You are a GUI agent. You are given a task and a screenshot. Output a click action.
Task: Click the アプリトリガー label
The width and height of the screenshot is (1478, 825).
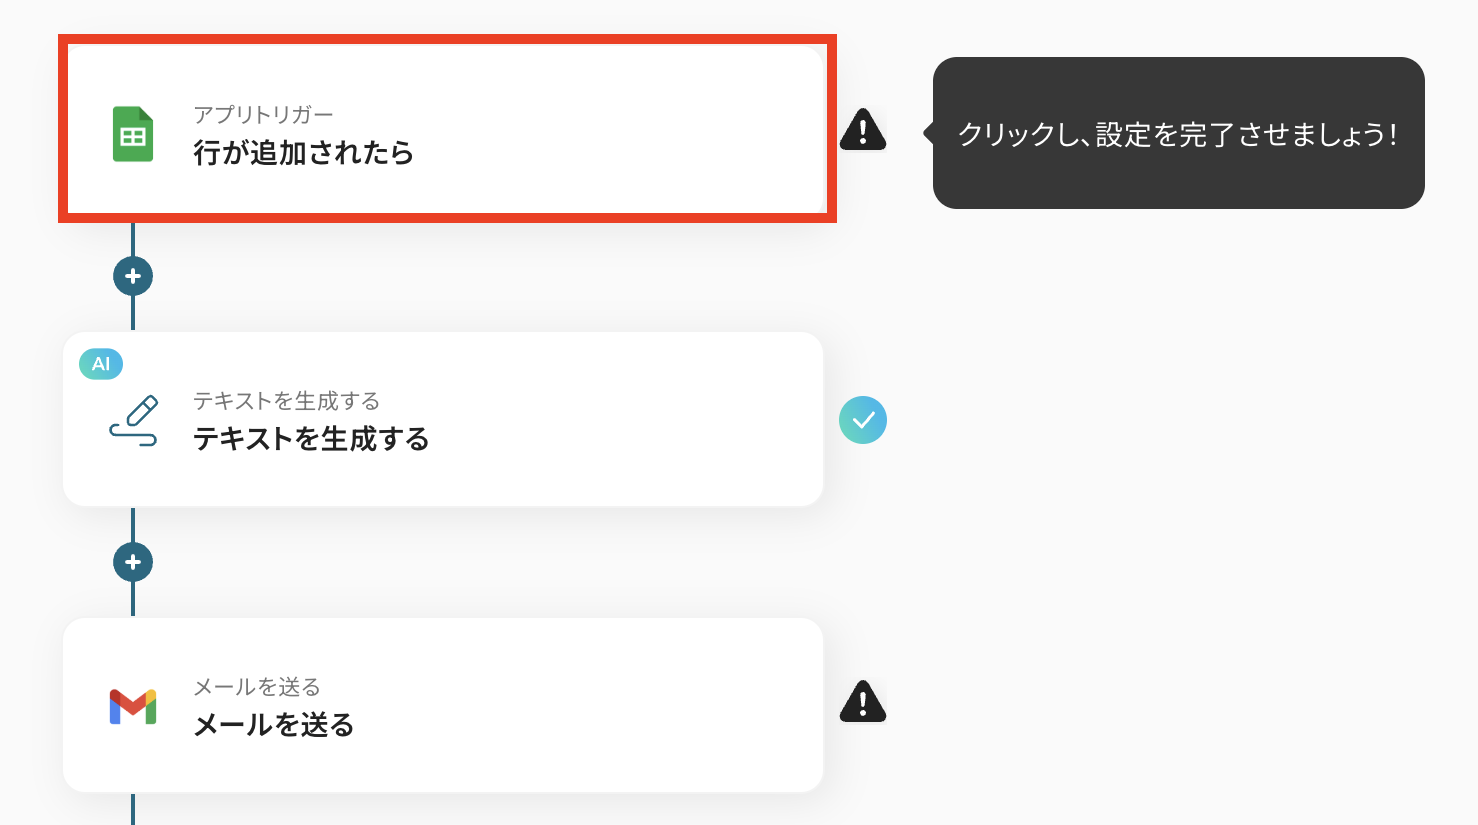(x=263, y=115)
